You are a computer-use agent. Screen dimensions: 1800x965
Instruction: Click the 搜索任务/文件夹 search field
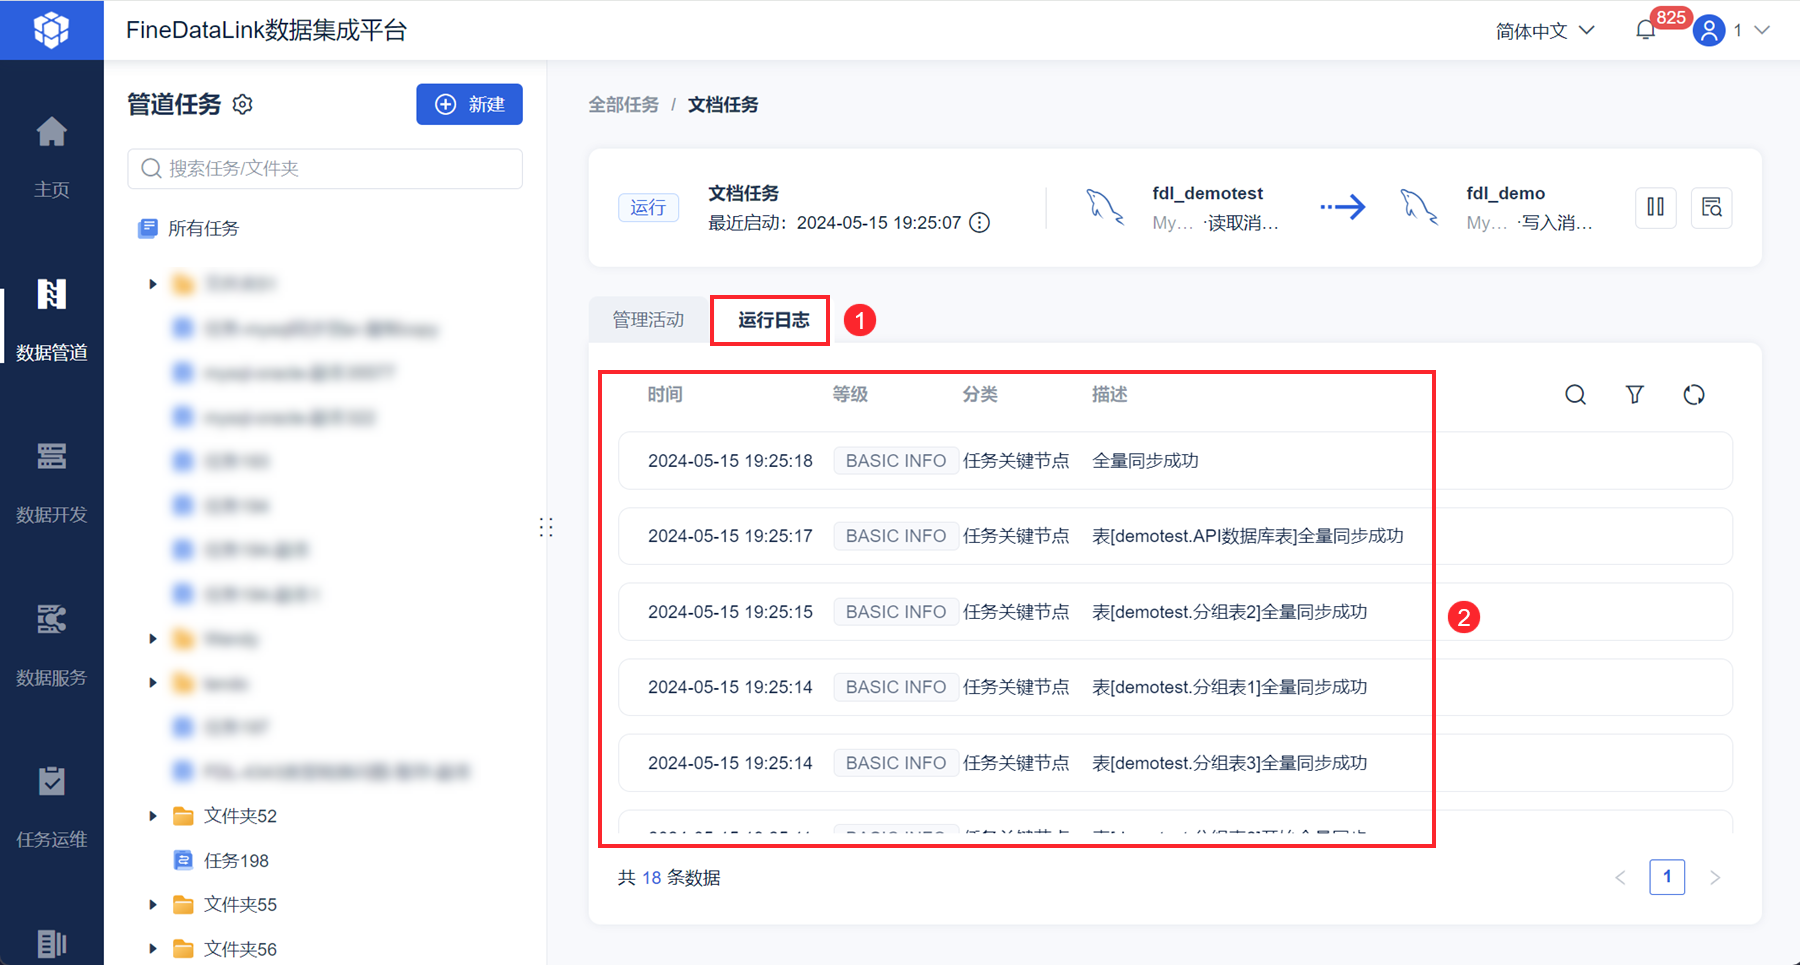coord(325,169)
